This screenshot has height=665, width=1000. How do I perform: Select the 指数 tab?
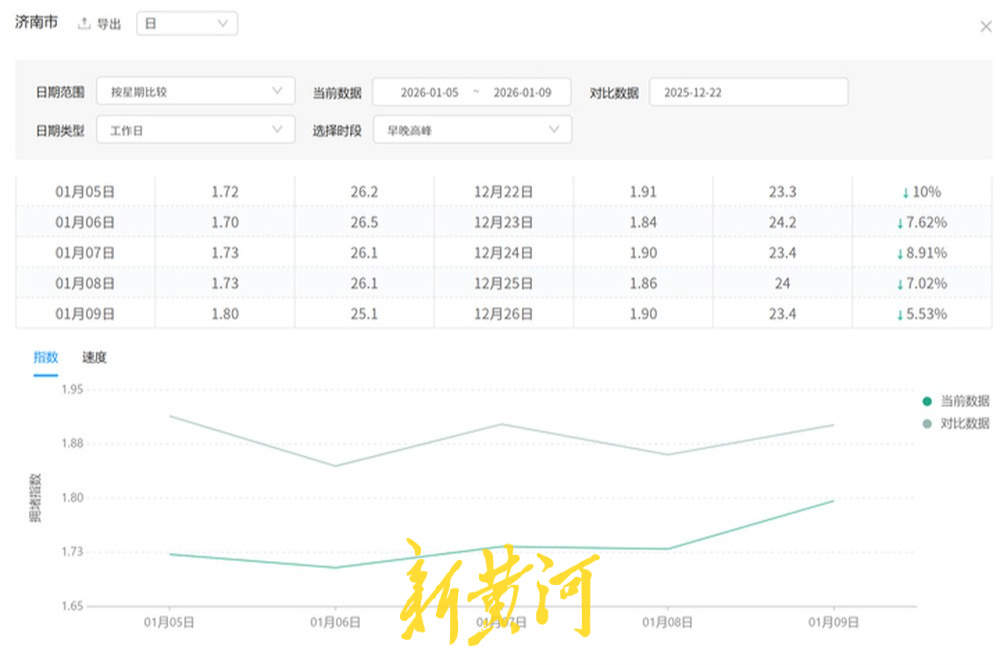[x=46, y=357]
